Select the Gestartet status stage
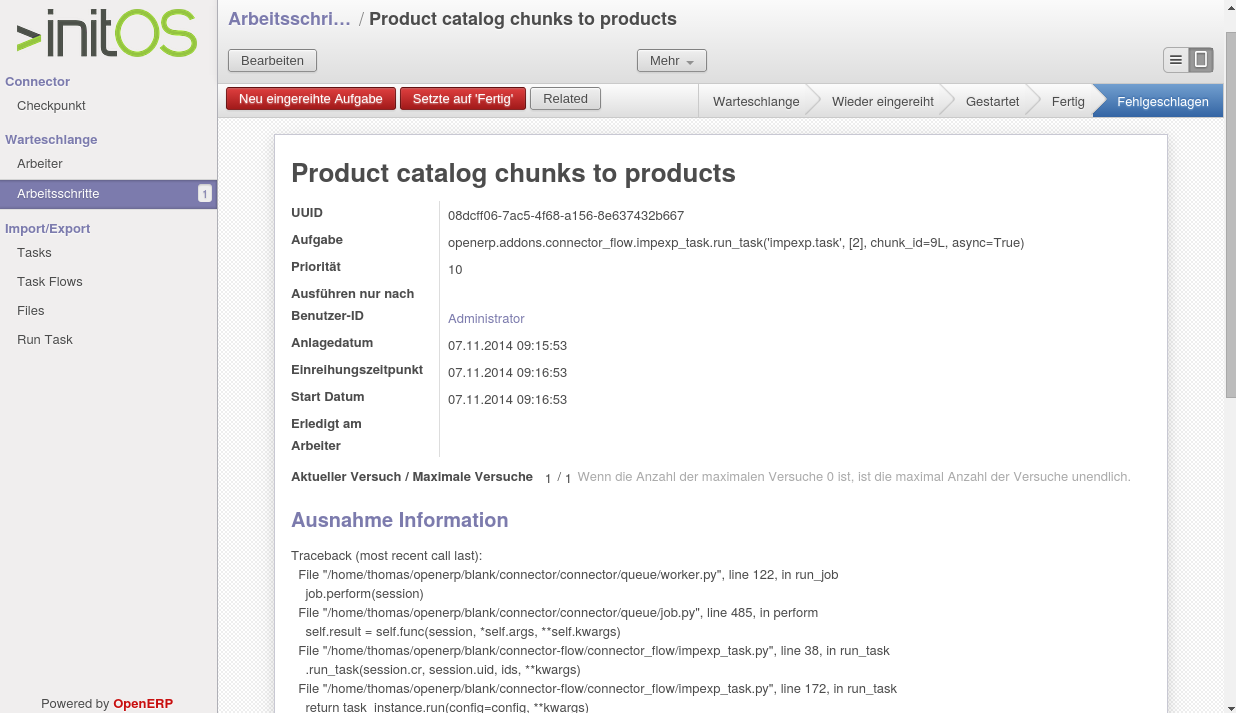The image size is (1236, 713). pos(993,101)
